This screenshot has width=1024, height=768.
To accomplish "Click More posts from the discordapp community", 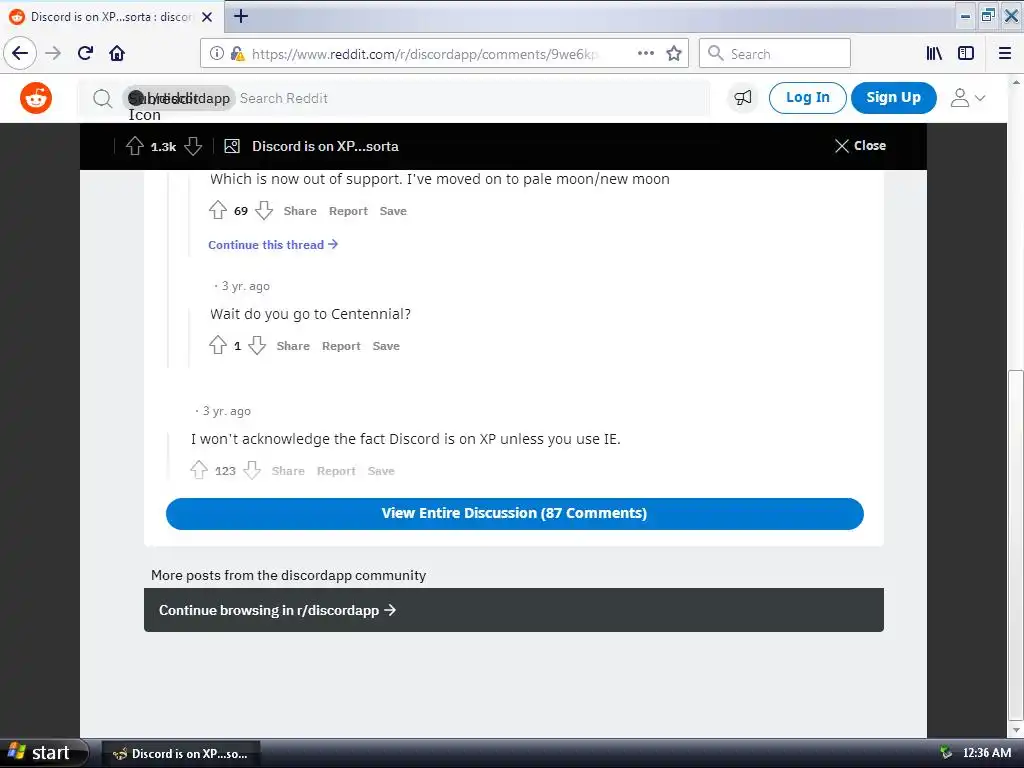I will [x=288, y=575].
